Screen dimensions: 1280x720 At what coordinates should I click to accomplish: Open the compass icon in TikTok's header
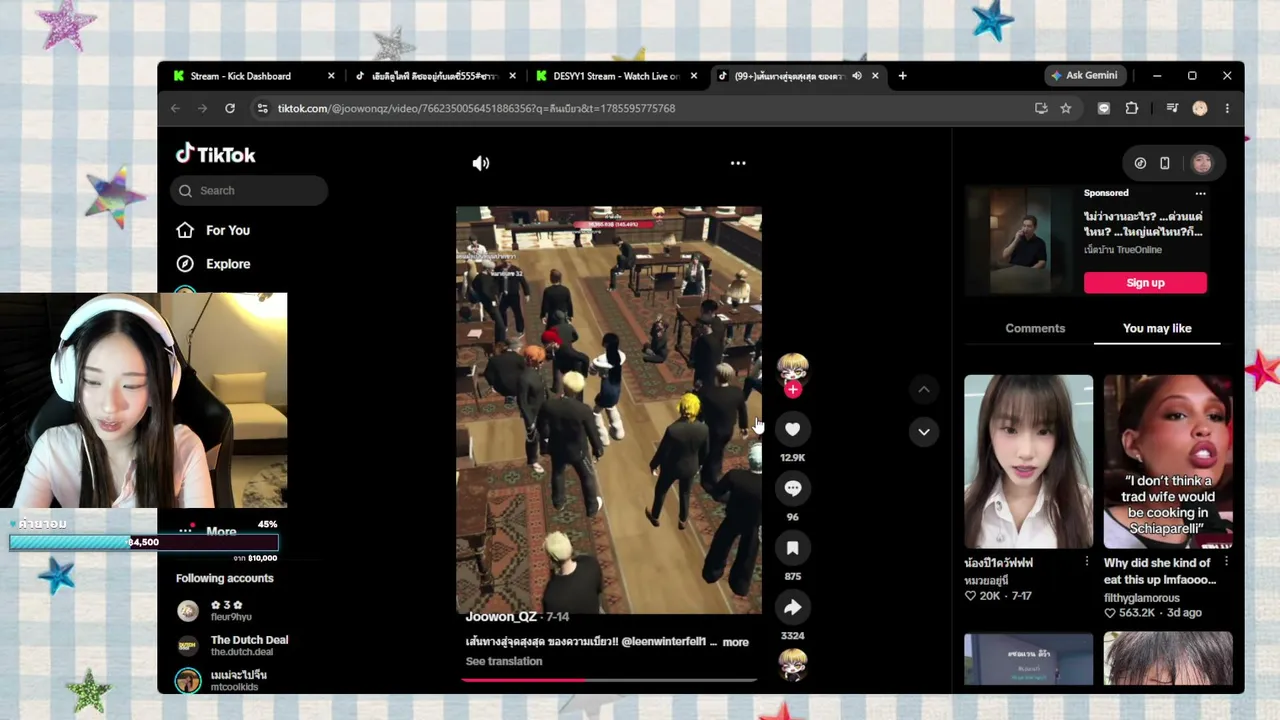(1140, 163)
